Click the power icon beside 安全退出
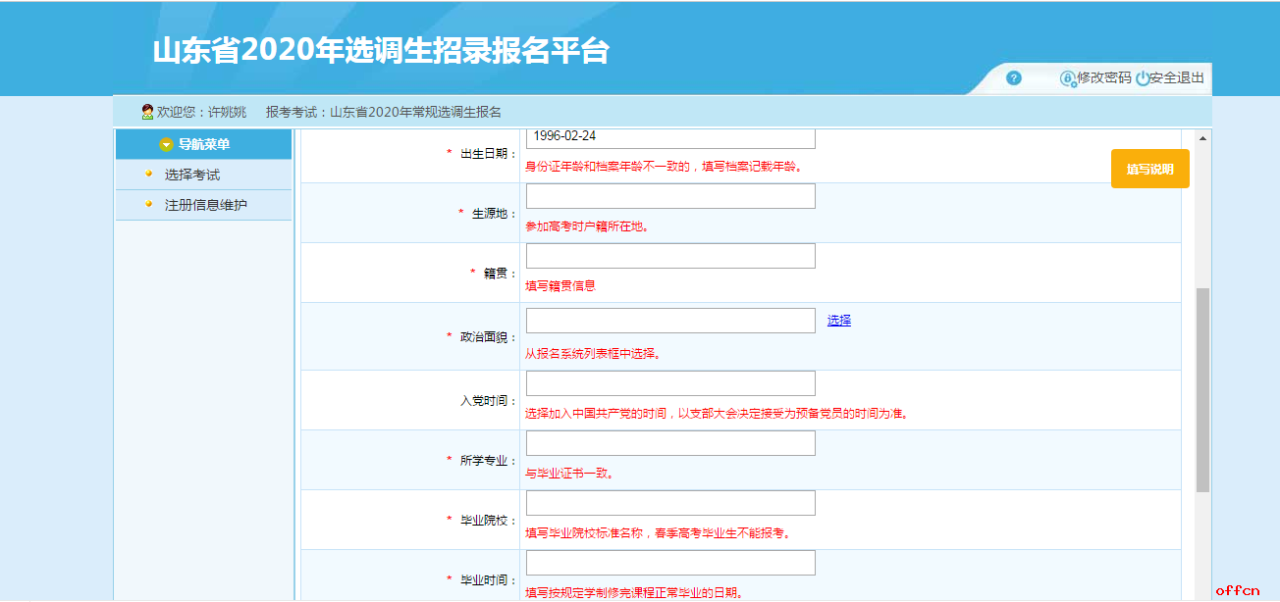1280x602 pixels. pyautogui.click(x=1142, y=78)
